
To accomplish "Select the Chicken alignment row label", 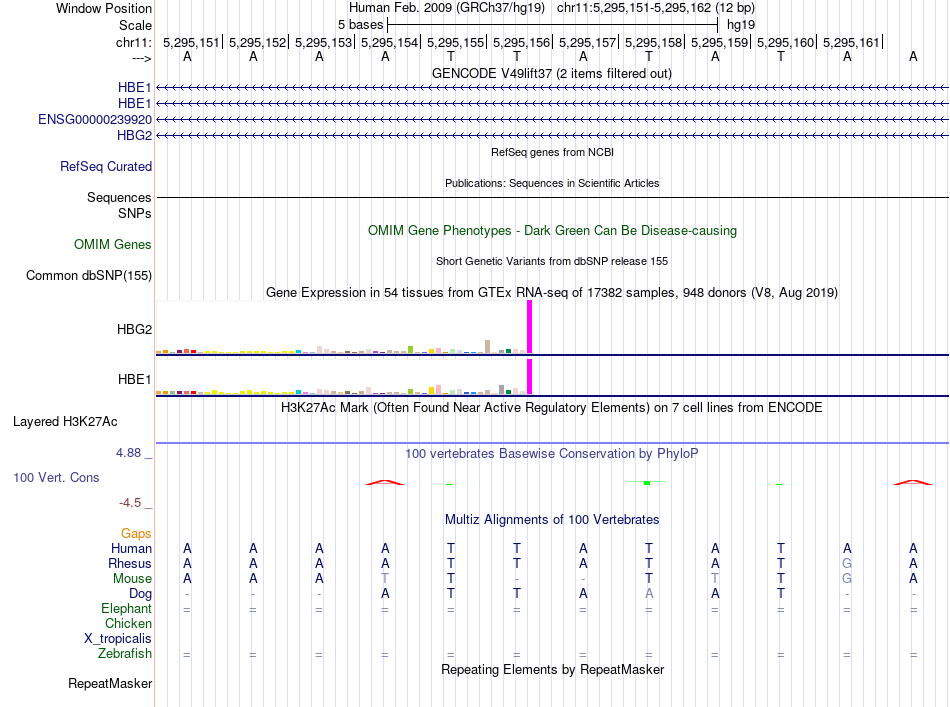I will (128, 623).
